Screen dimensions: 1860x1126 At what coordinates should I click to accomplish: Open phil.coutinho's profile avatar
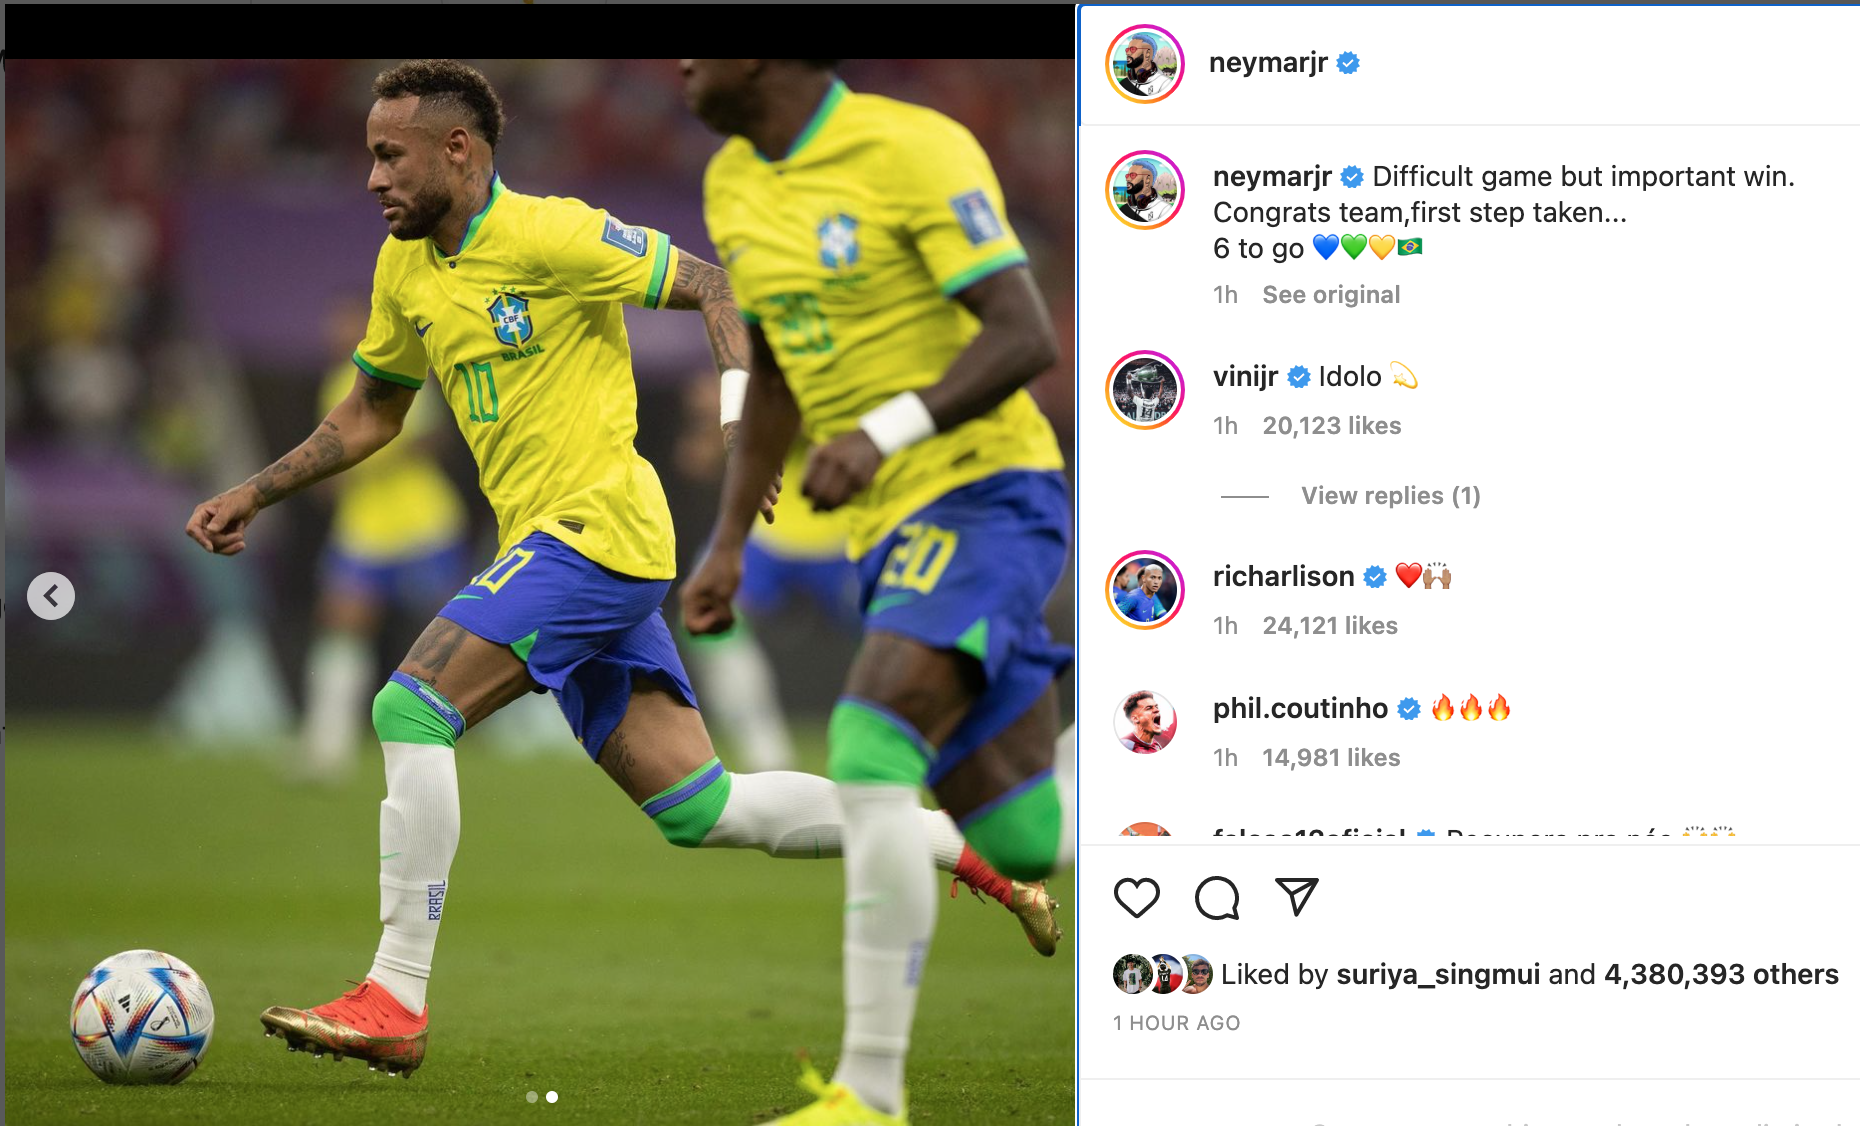click(x=1145, y=722)
